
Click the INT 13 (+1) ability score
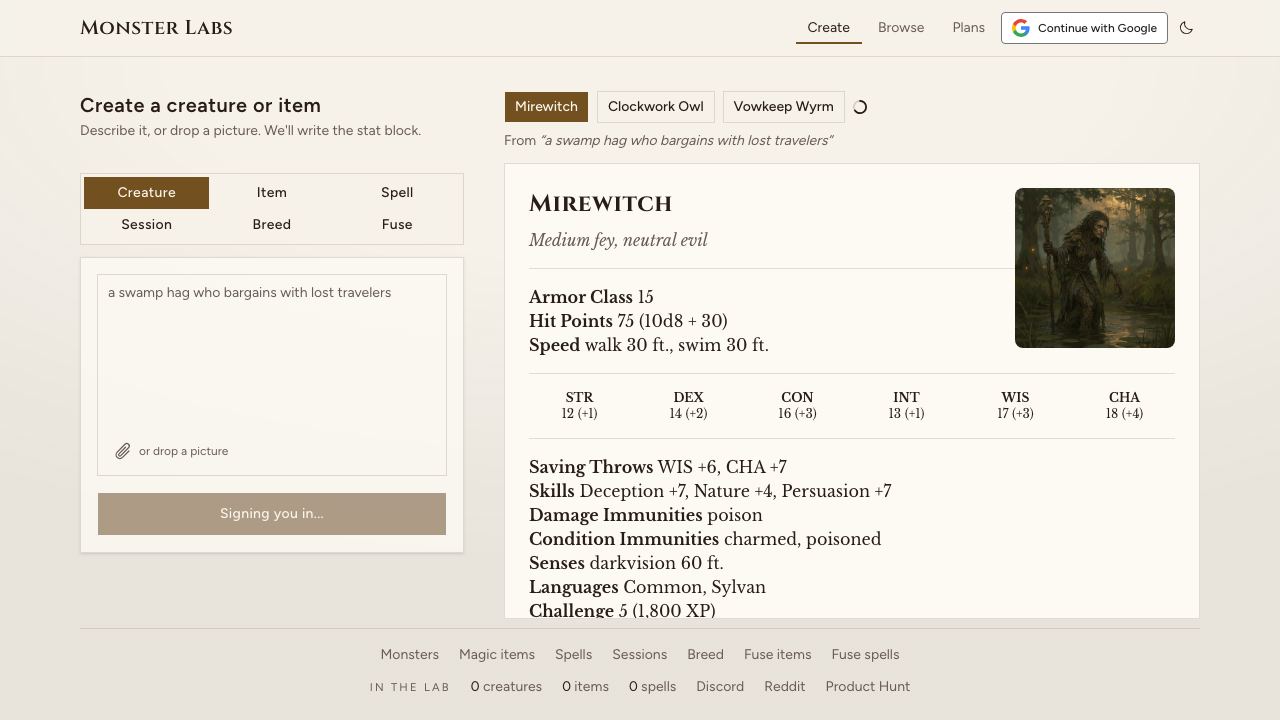[x=906, y=405]
